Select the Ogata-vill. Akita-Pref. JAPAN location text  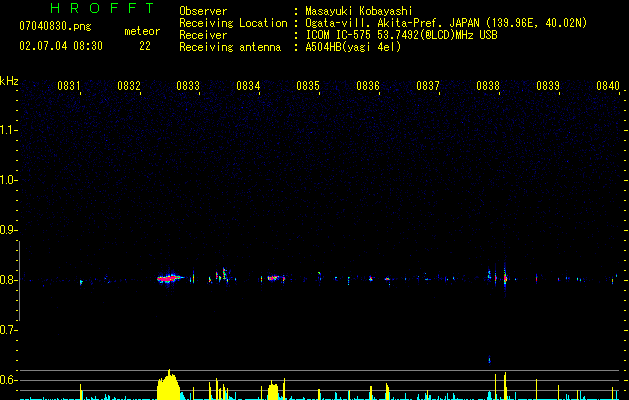446,23
